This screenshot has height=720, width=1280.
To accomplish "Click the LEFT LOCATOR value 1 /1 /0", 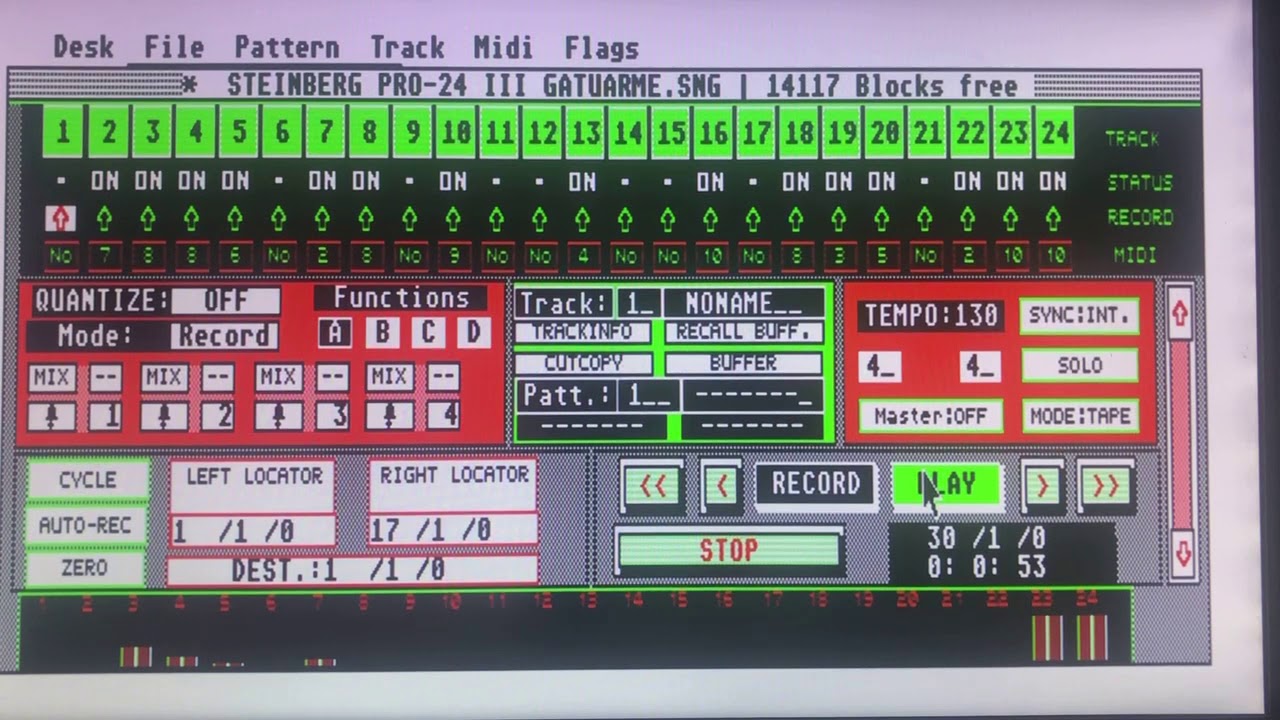I will [252, 531].
